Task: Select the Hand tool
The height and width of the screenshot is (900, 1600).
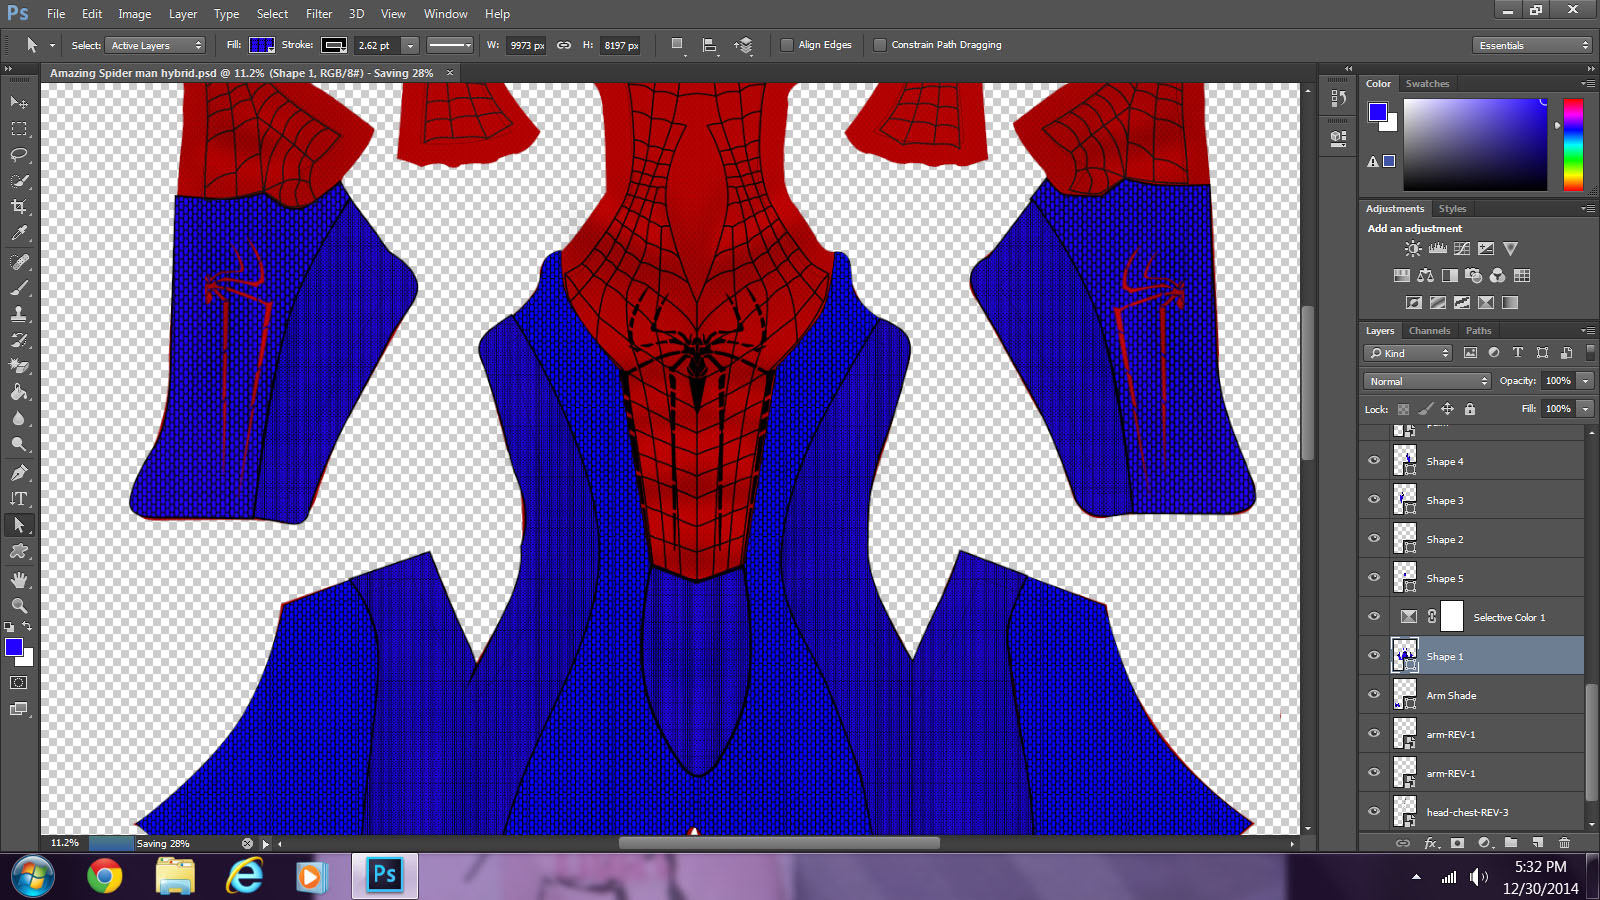Action: pos(19,580)
